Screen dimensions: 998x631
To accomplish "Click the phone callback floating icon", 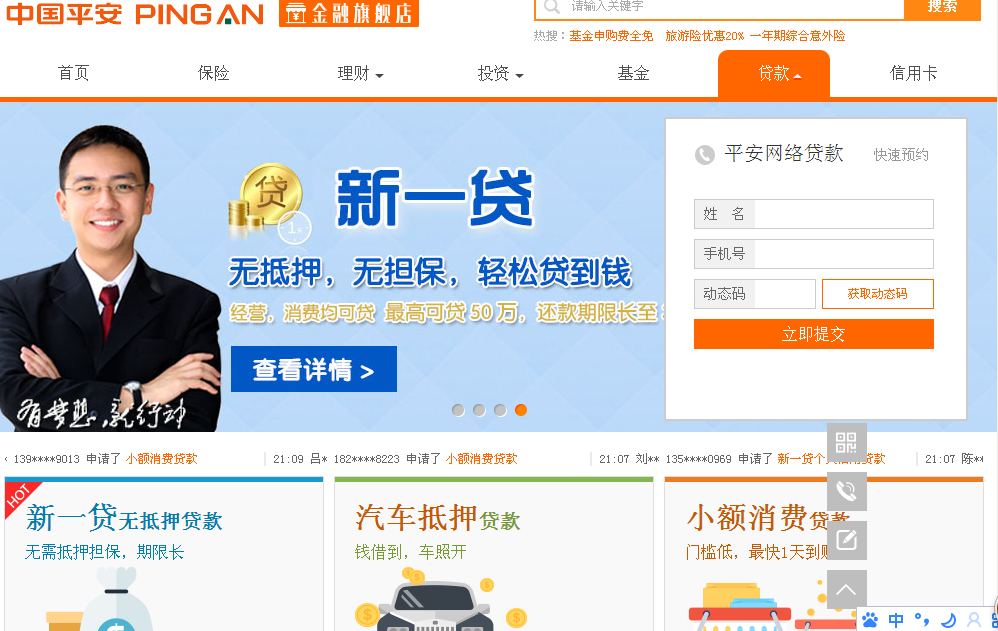I will click(x=847, y=491).
